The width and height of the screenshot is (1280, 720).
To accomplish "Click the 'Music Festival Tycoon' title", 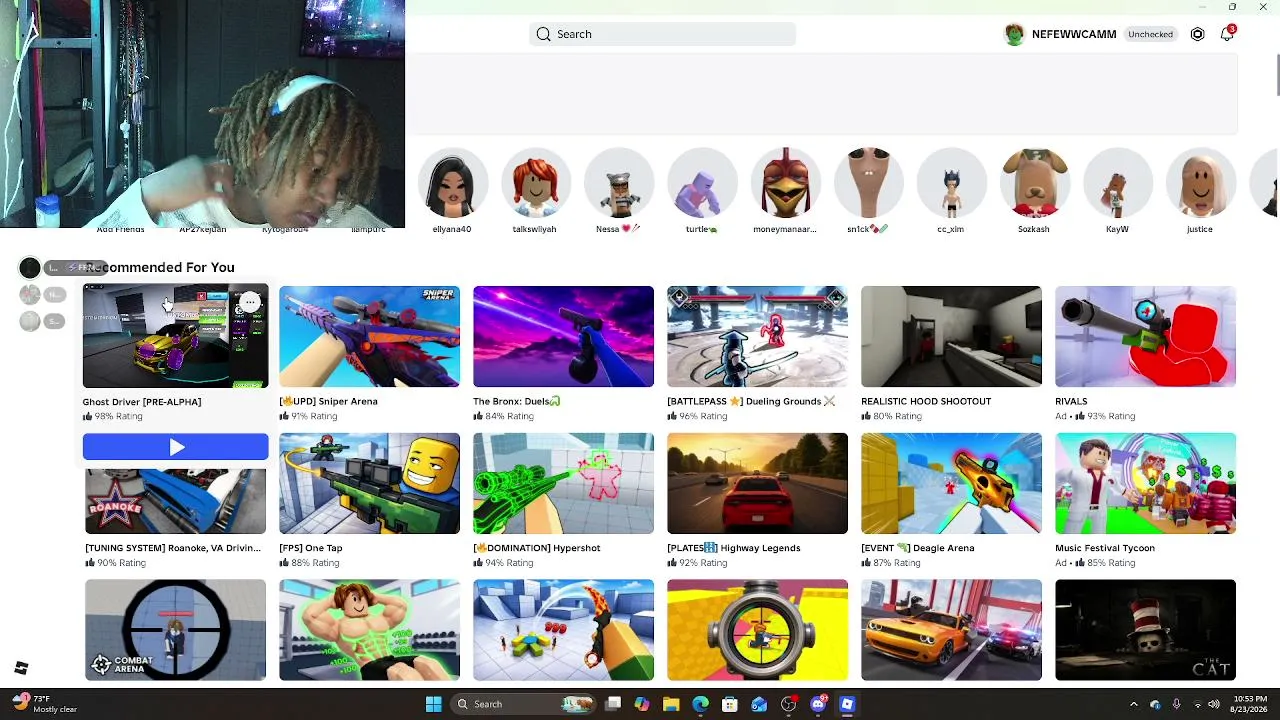I will pyautogui.click(x=1105, y=548).
